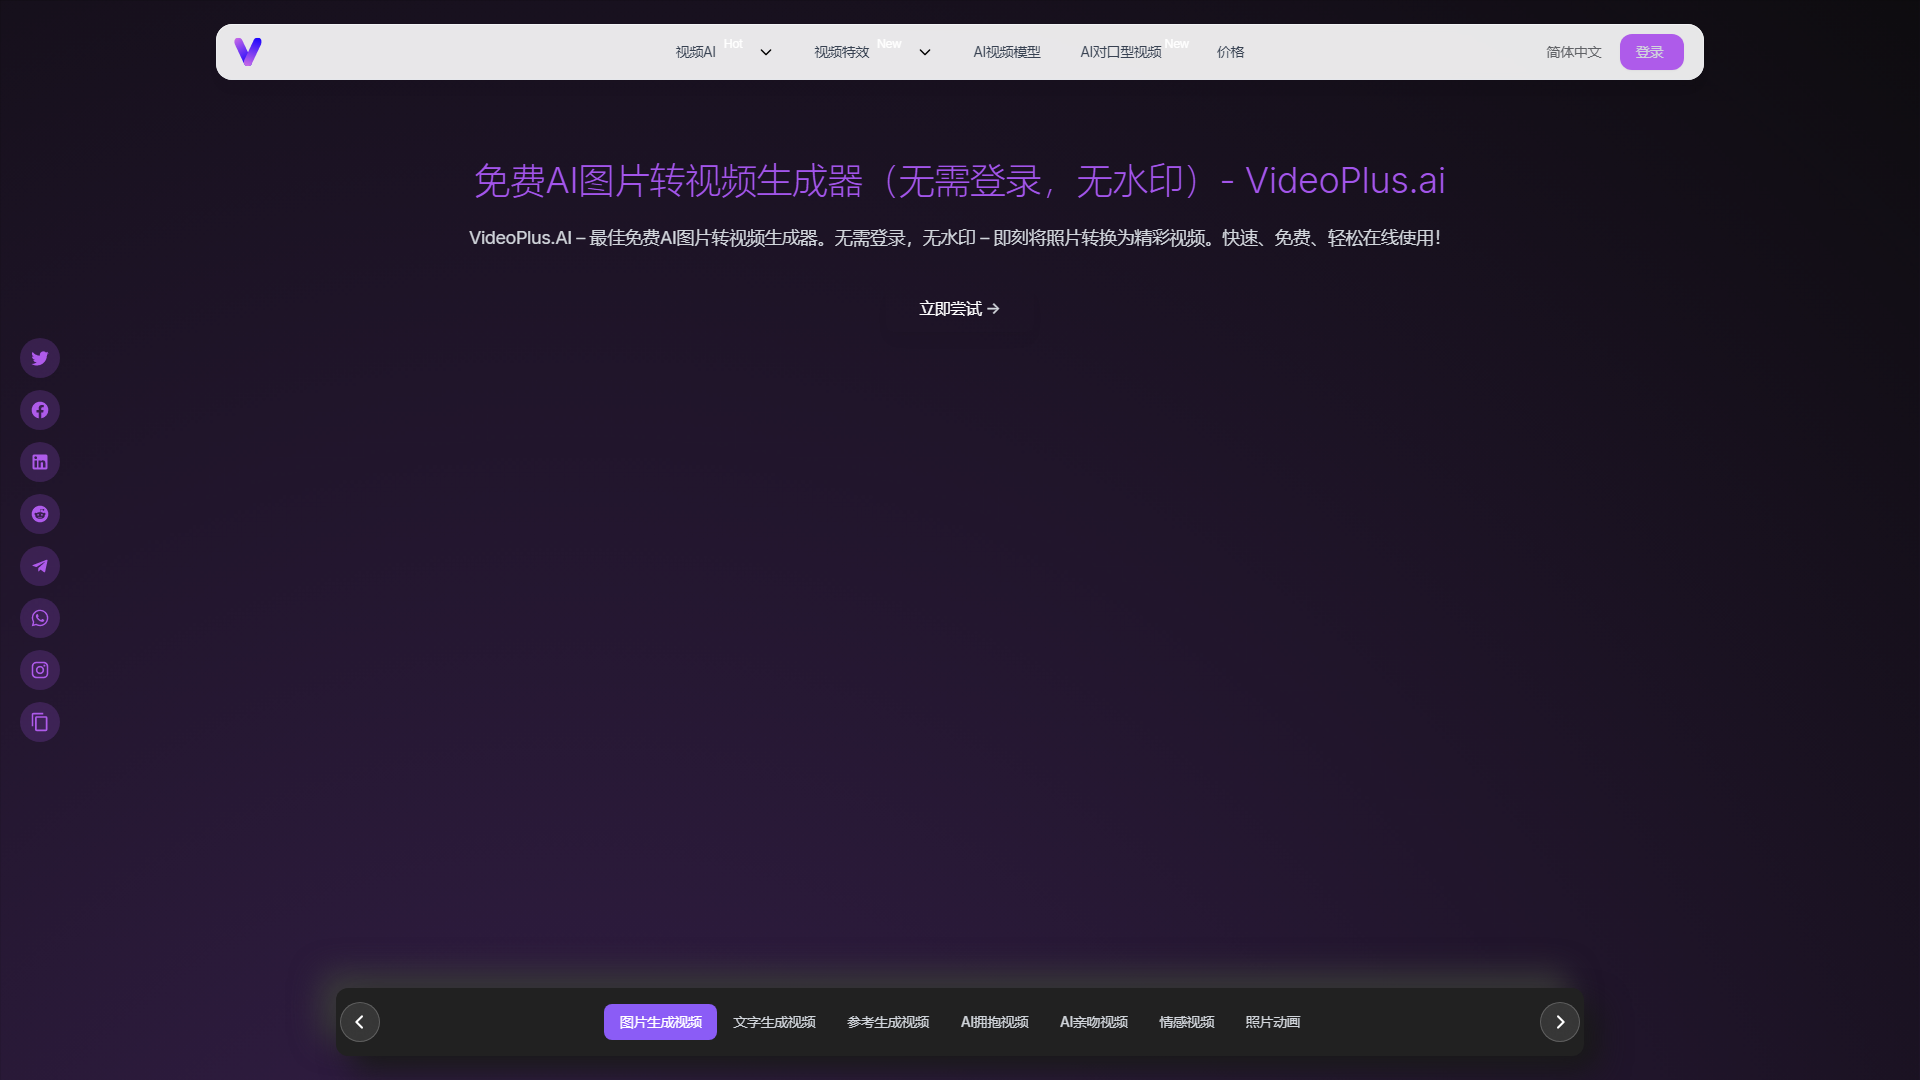The width and height of the screenshot is (1920, 1080).
Task: Open the 简体中文 language selector
Action: pos(1573,52)
